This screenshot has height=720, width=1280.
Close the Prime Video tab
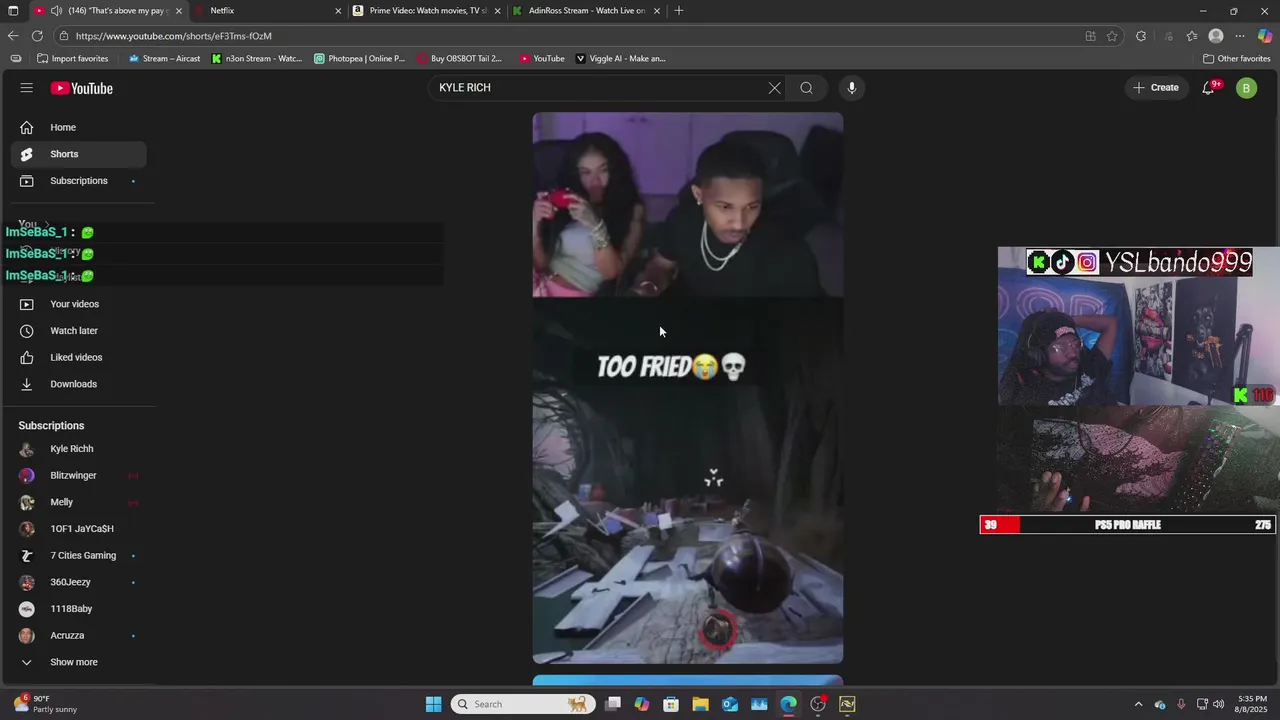[497, 11]
